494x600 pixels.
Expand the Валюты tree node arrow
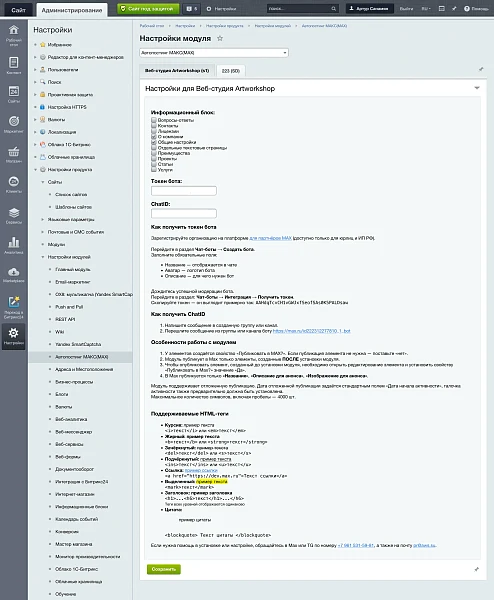35,120
